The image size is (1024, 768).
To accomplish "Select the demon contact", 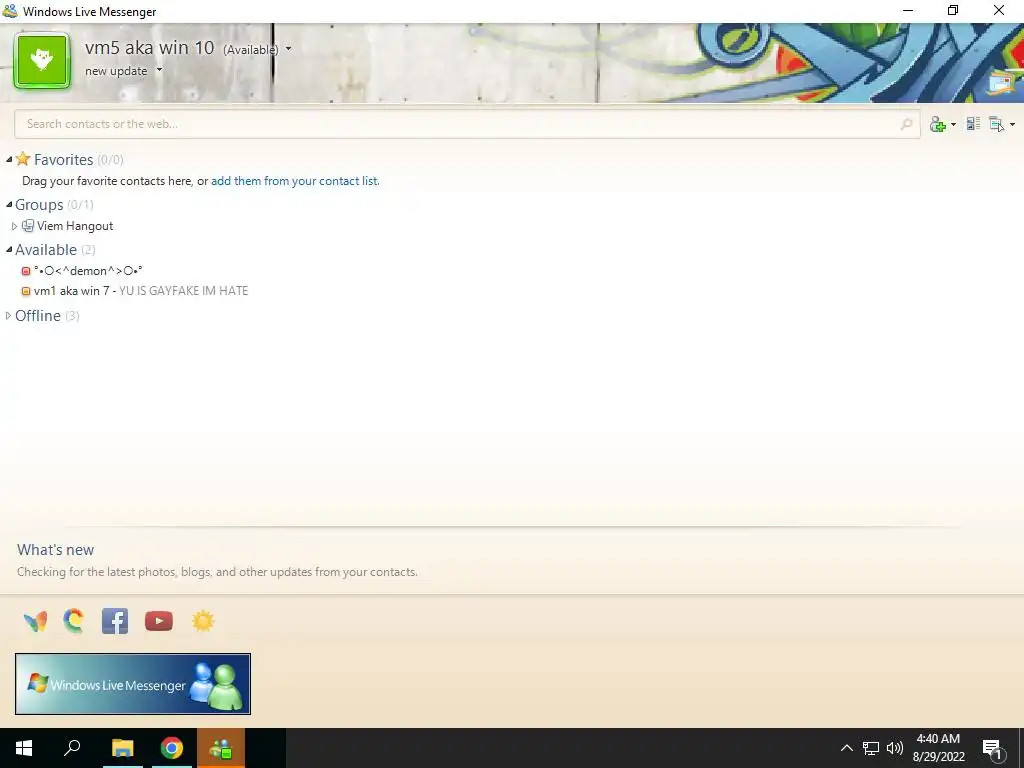I will (x=88, y=271).
